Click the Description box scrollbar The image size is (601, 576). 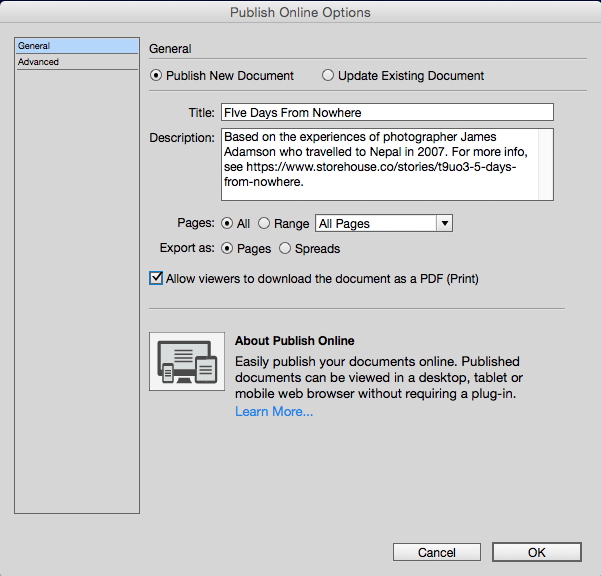546,164
